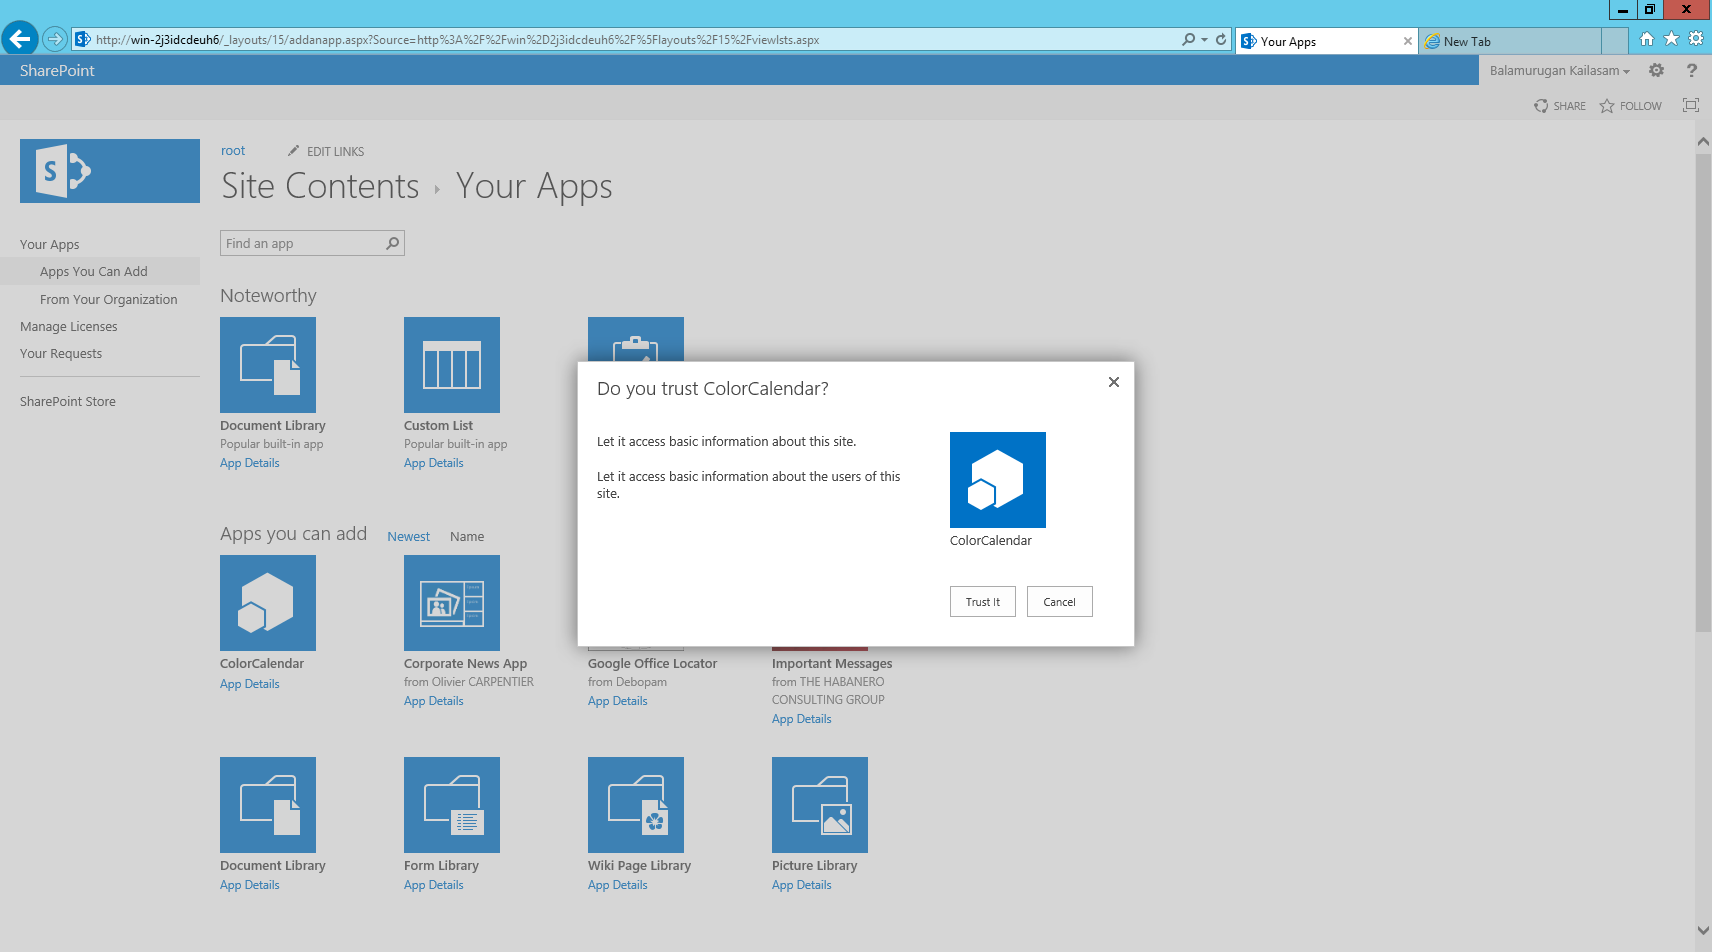Screen dimensions: 1712x952
Task: Open the root navigation link
Action: tap(233, 151)
